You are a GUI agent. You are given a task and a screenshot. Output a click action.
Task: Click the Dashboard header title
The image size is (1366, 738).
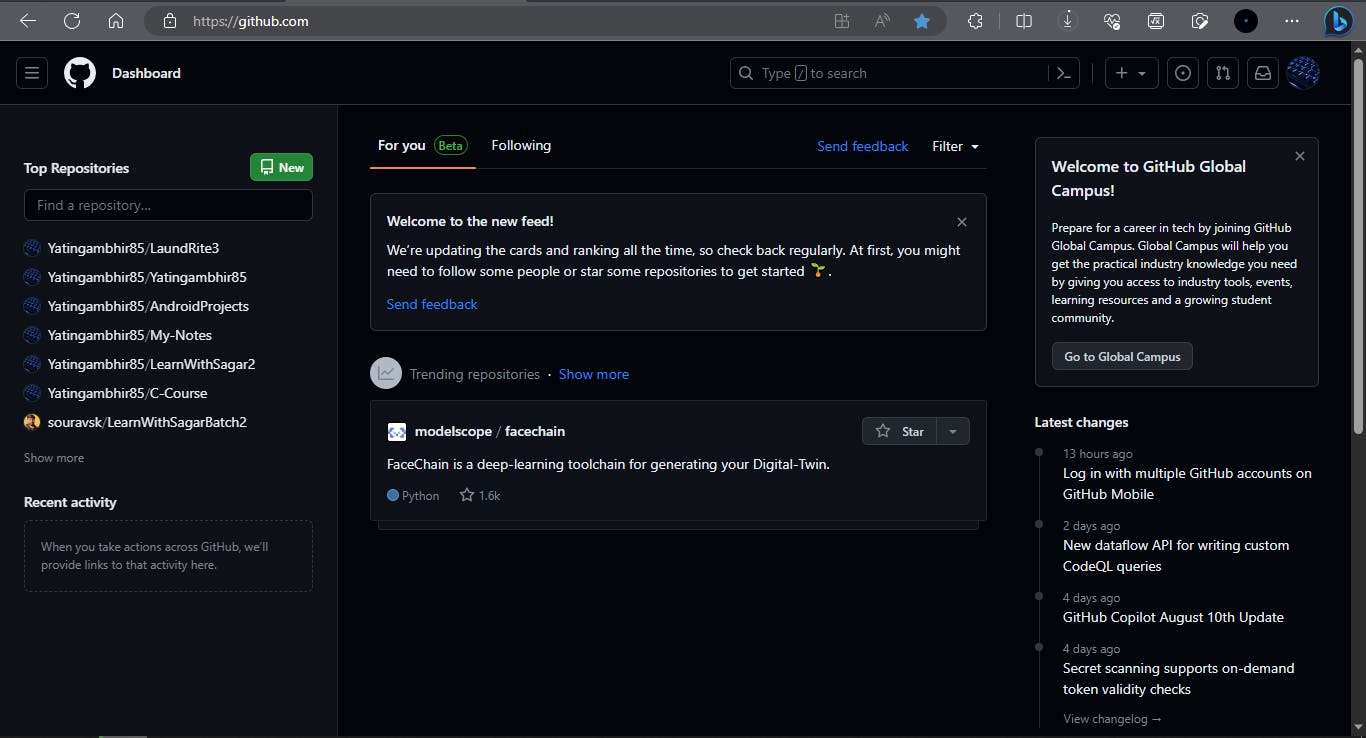tap(146, 73)
